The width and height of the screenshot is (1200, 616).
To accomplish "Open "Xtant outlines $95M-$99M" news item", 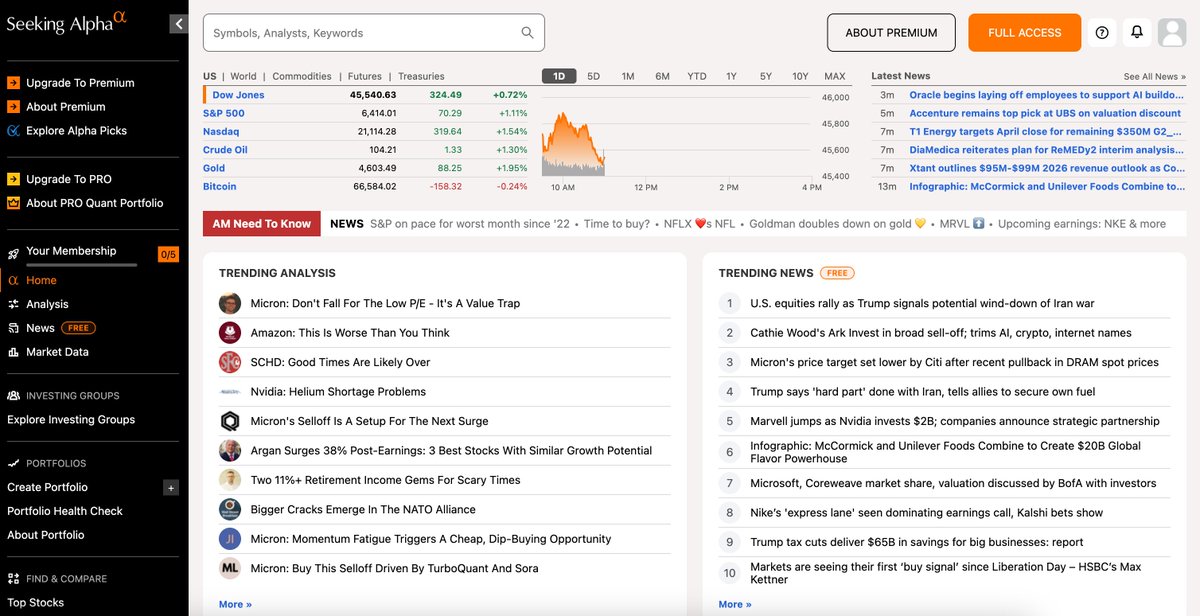I will [1047, 168].
